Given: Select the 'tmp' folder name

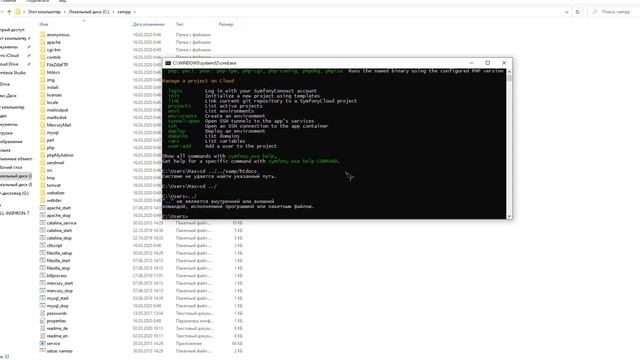Looking at the screenshot, I should (x=51, y=178).
